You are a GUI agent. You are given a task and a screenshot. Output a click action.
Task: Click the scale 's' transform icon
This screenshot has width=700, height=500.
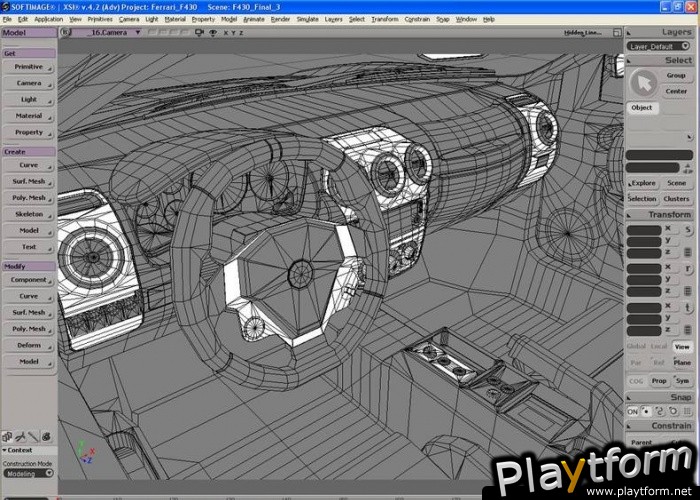[x=688, y=230]
